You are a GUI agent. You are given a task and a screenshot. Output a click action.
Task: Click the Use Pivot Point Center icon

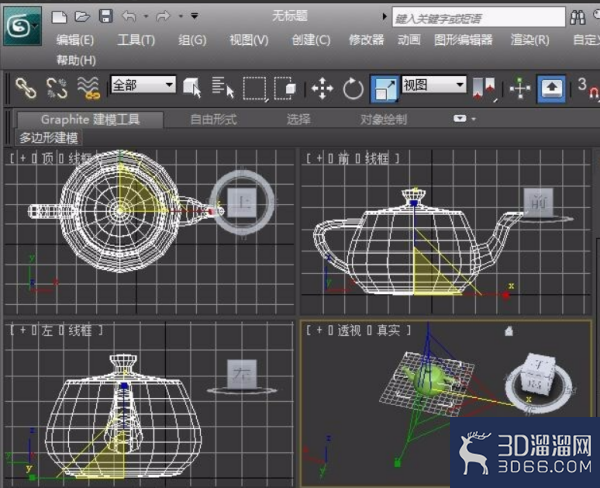[x=484, y=90]
